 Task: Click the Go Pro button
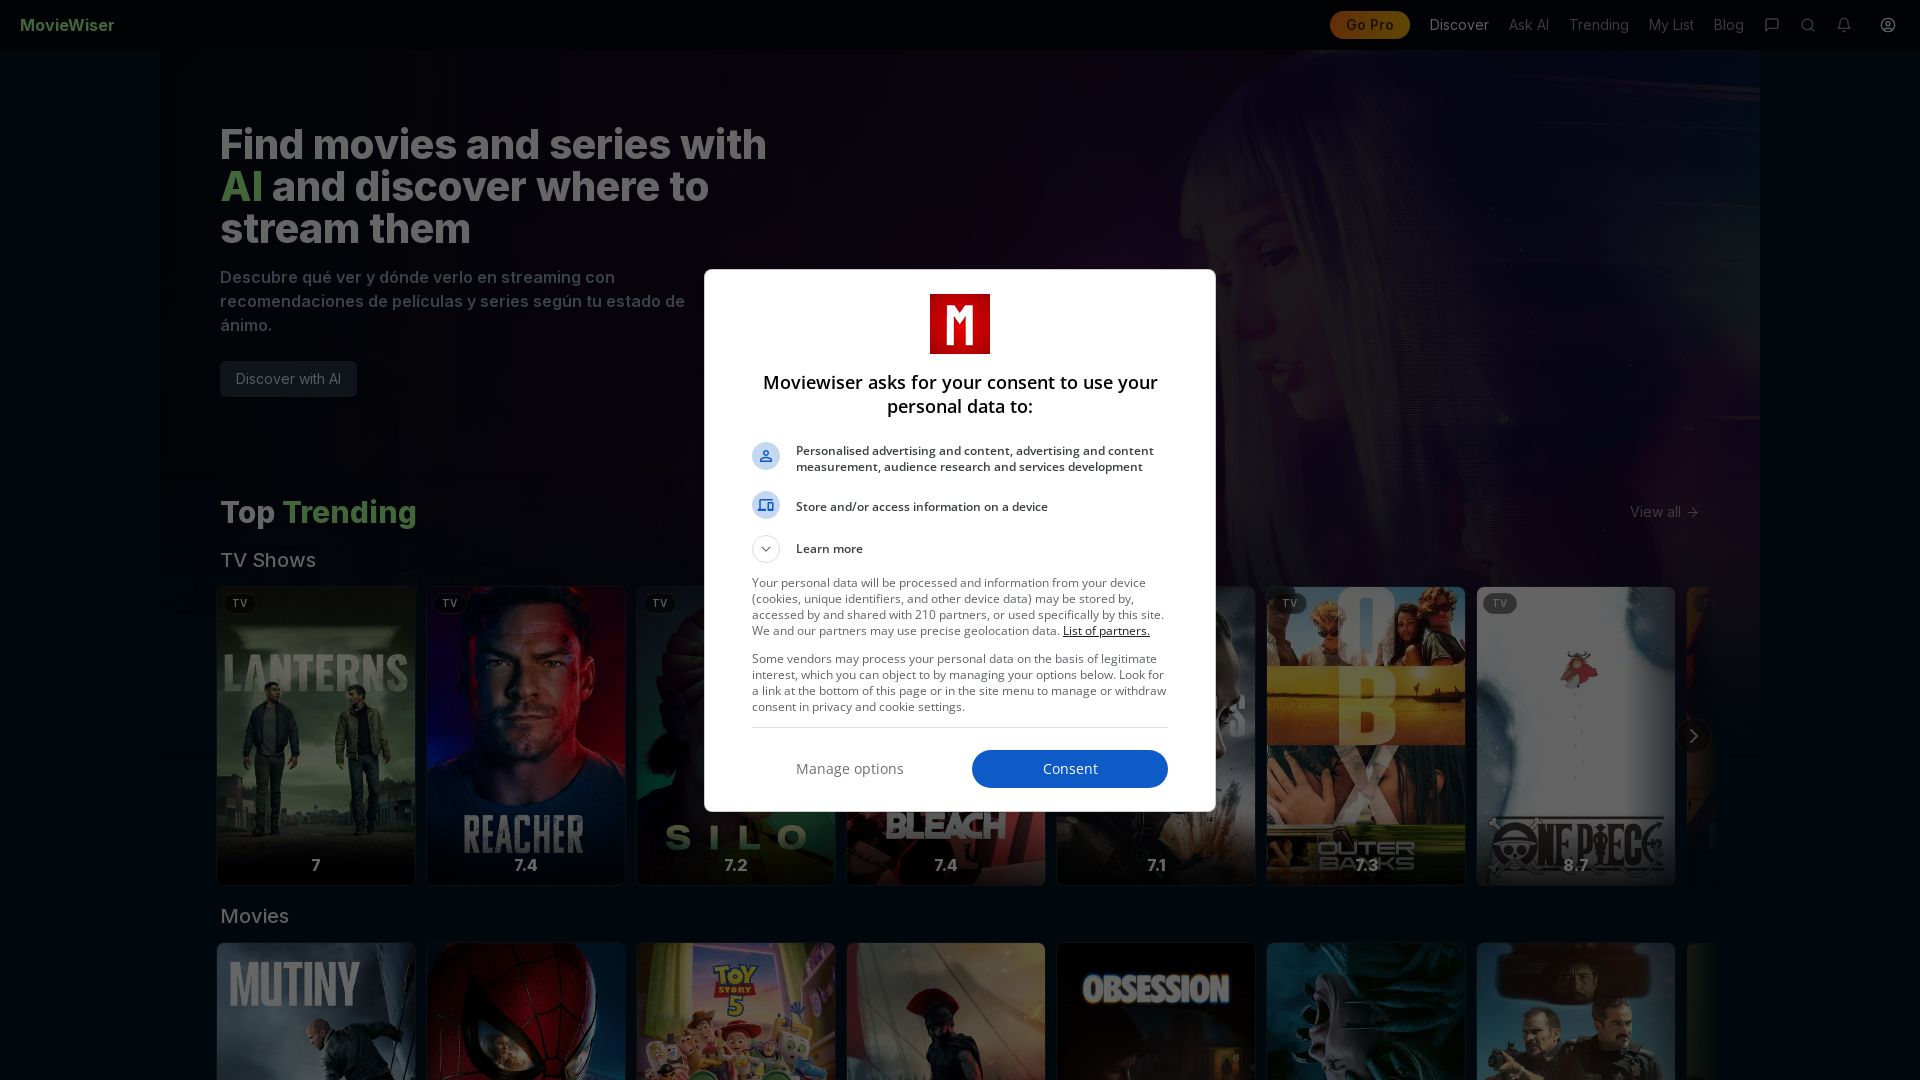(1369, 25)
